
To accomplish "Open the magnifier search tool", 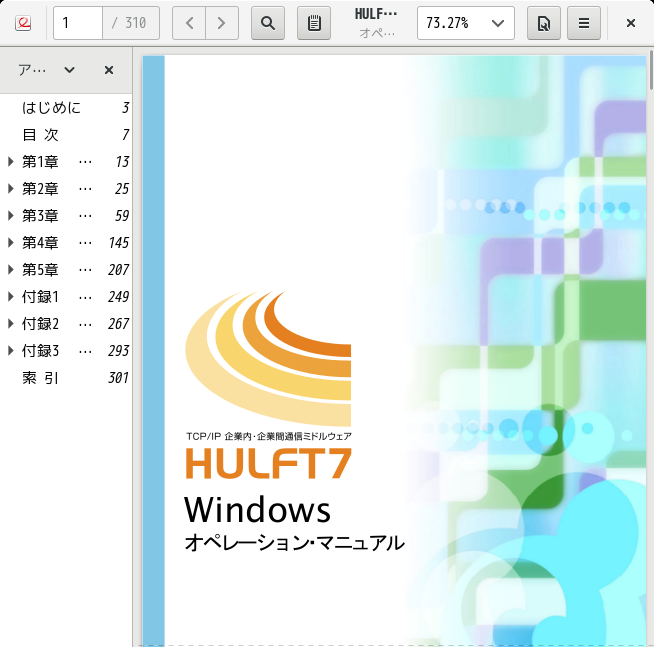I will click(268, 23).
